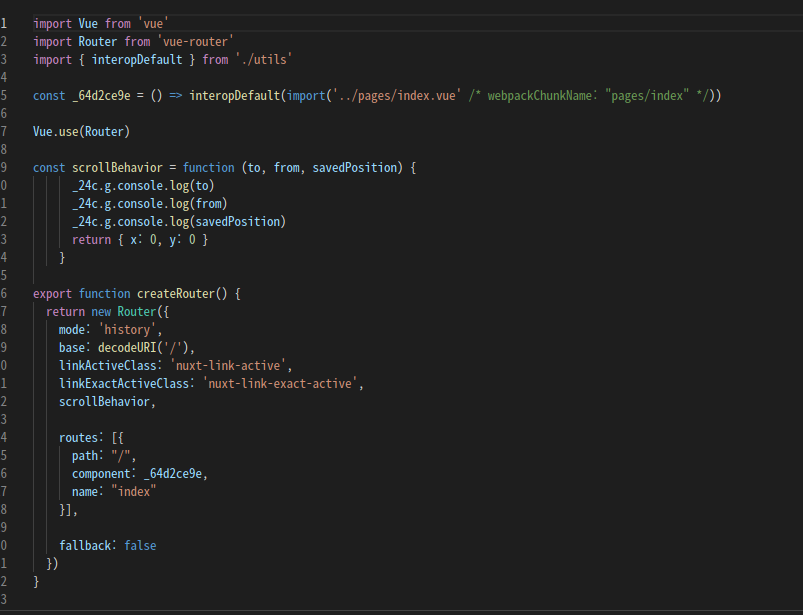Select the "index" route name string

pyautogui.click(x=132, y=491)
